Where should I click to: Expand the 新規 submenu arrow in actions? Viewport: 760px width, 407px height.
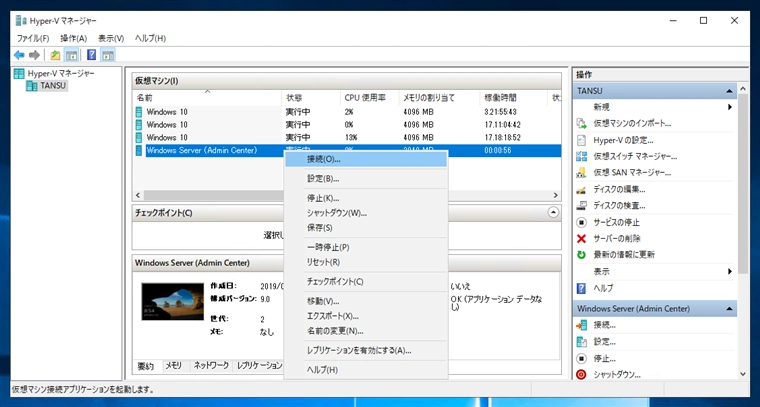(730, 107)
